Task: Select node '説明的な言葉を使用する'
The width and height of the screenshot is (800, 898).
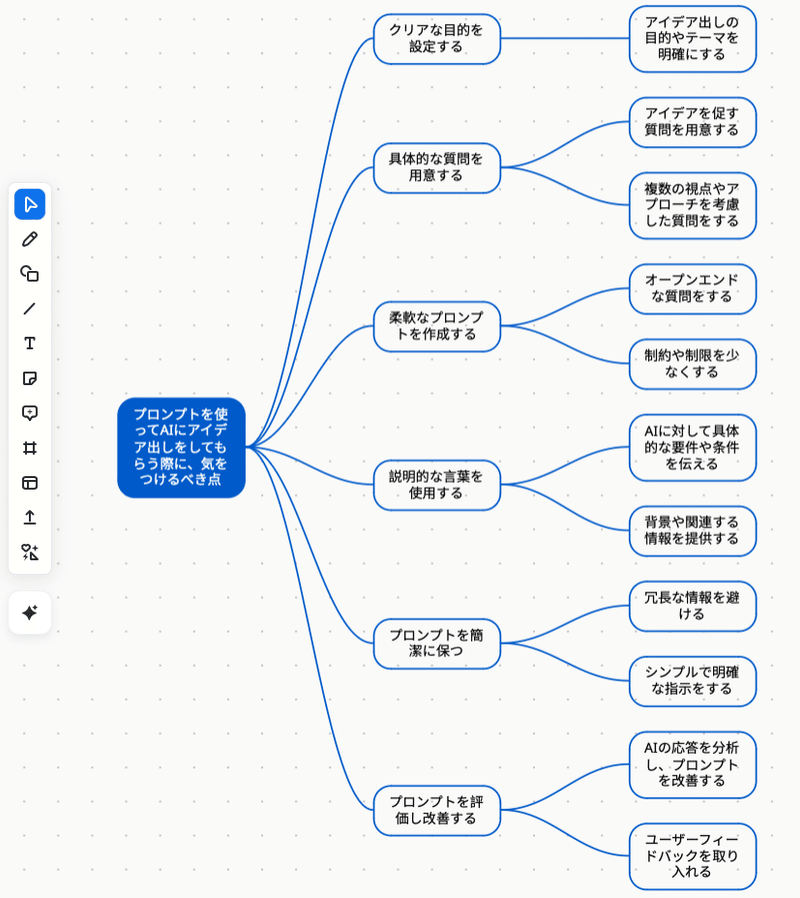Action: pos(437,485)
